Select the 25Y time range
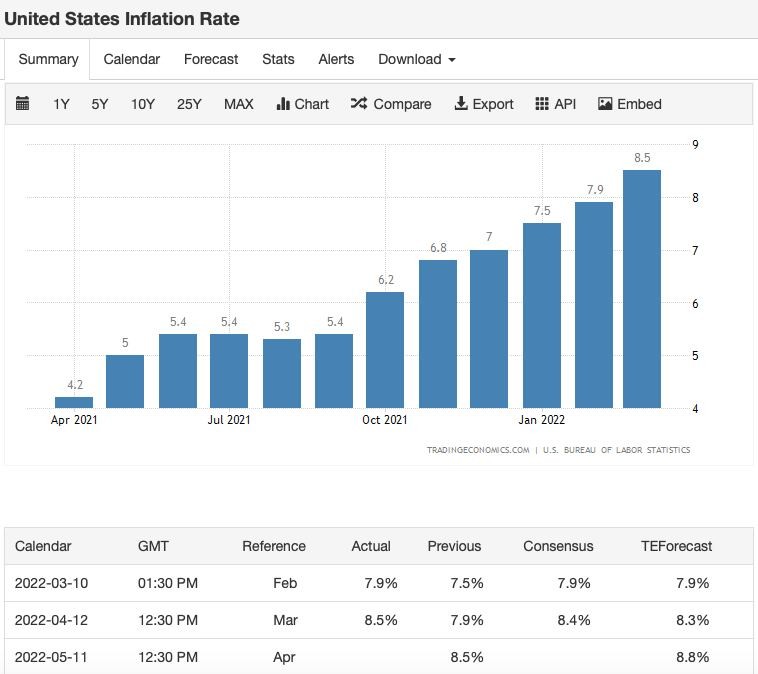The width and height of the screenshot is (758, 674). tap(189, 104)
